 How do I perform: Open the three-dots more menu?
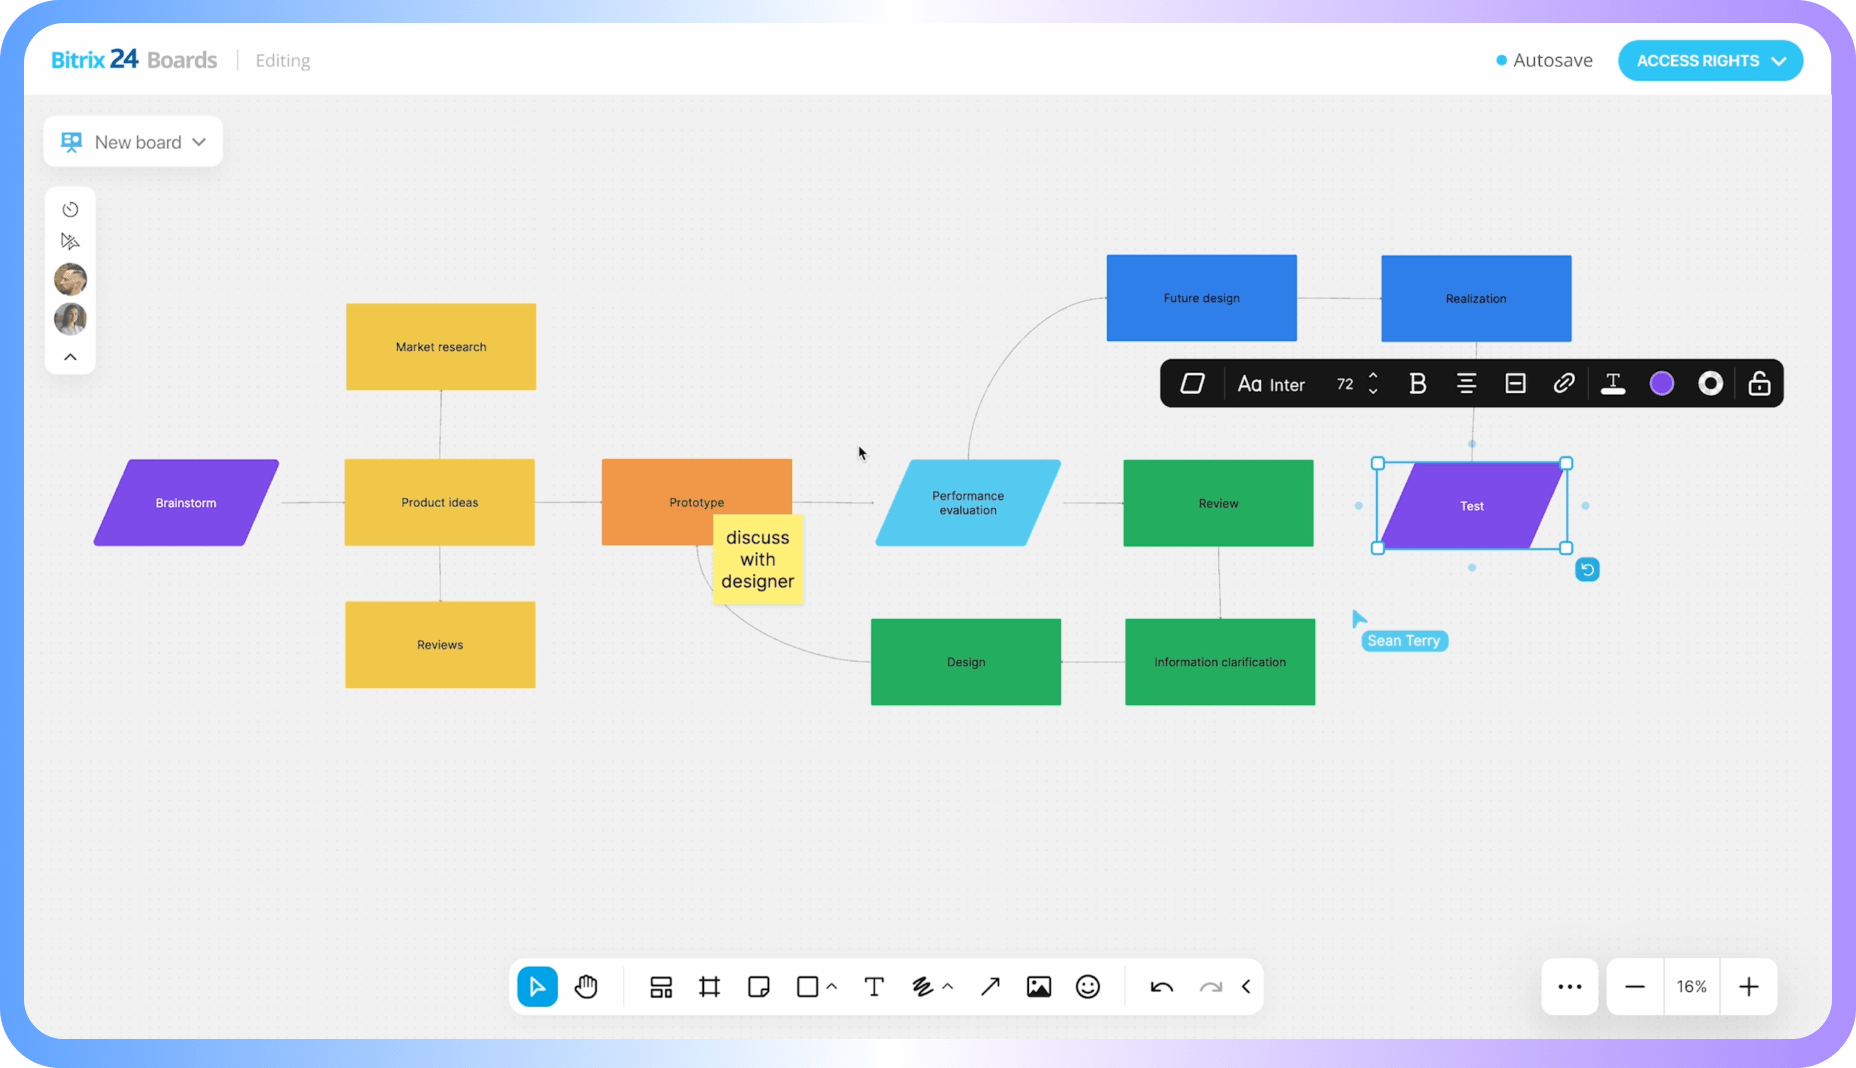(x=1569, y=987)
